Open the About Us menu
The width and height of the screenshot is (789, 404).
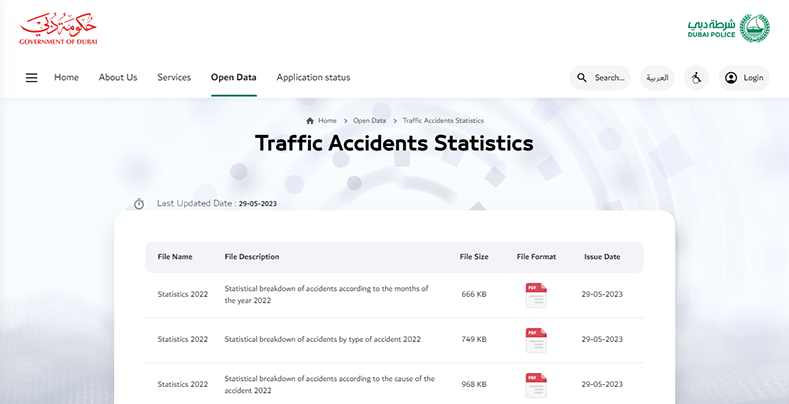[118, 78]
